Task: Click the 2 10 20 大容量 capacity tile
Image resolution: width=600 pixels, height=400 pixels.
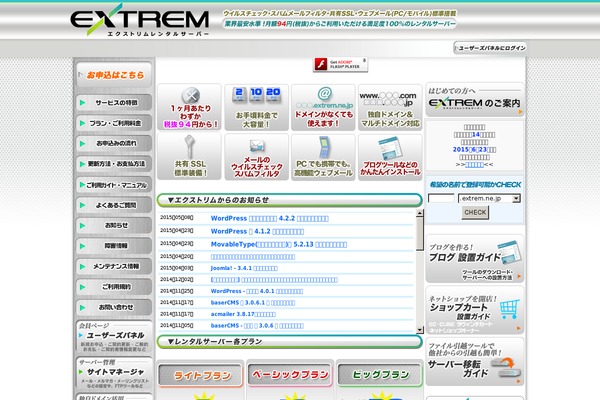Action: point(256,108)
